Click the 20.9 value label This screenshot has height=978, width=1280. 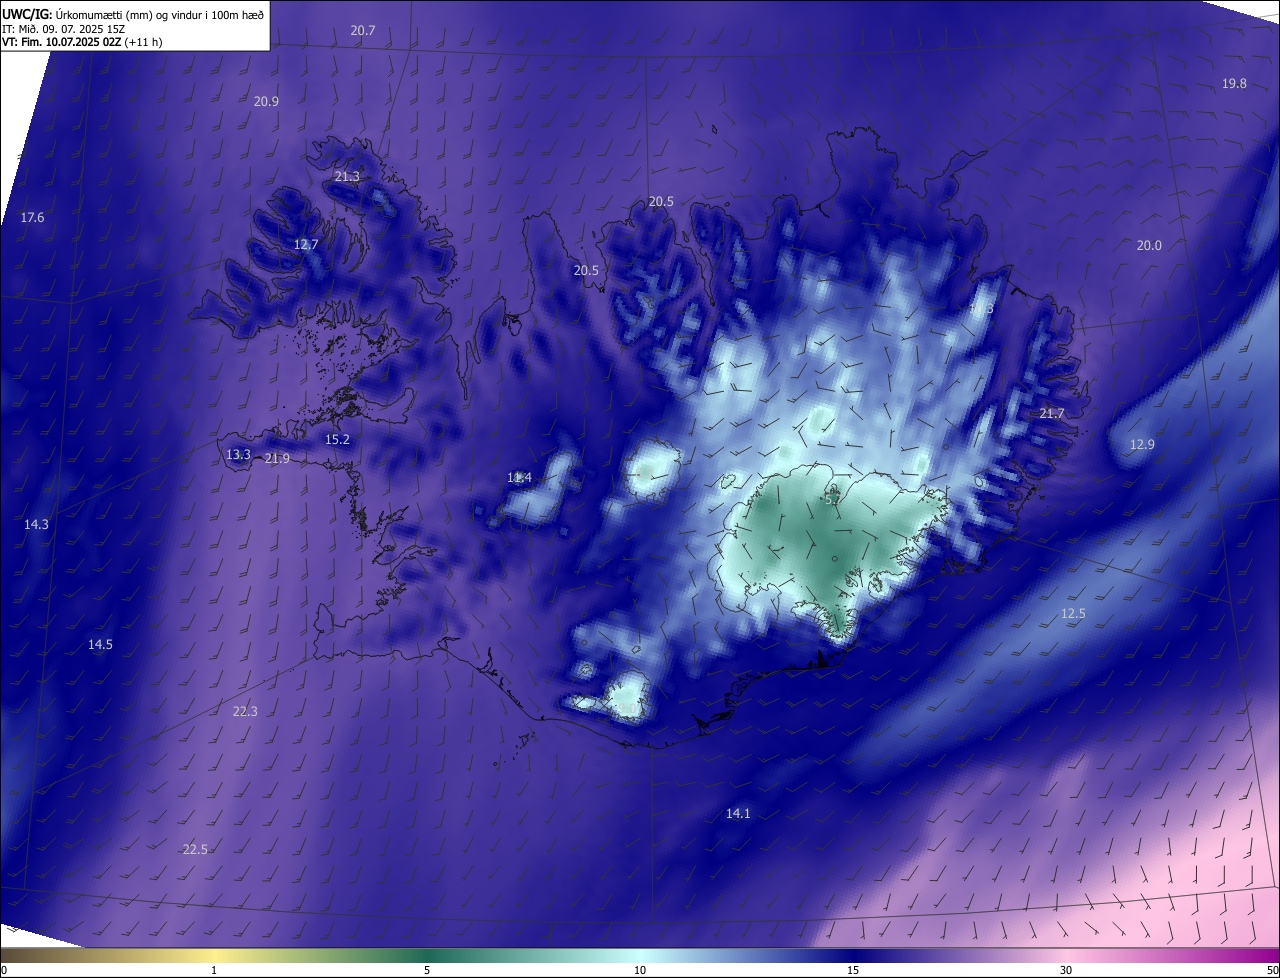266,102
